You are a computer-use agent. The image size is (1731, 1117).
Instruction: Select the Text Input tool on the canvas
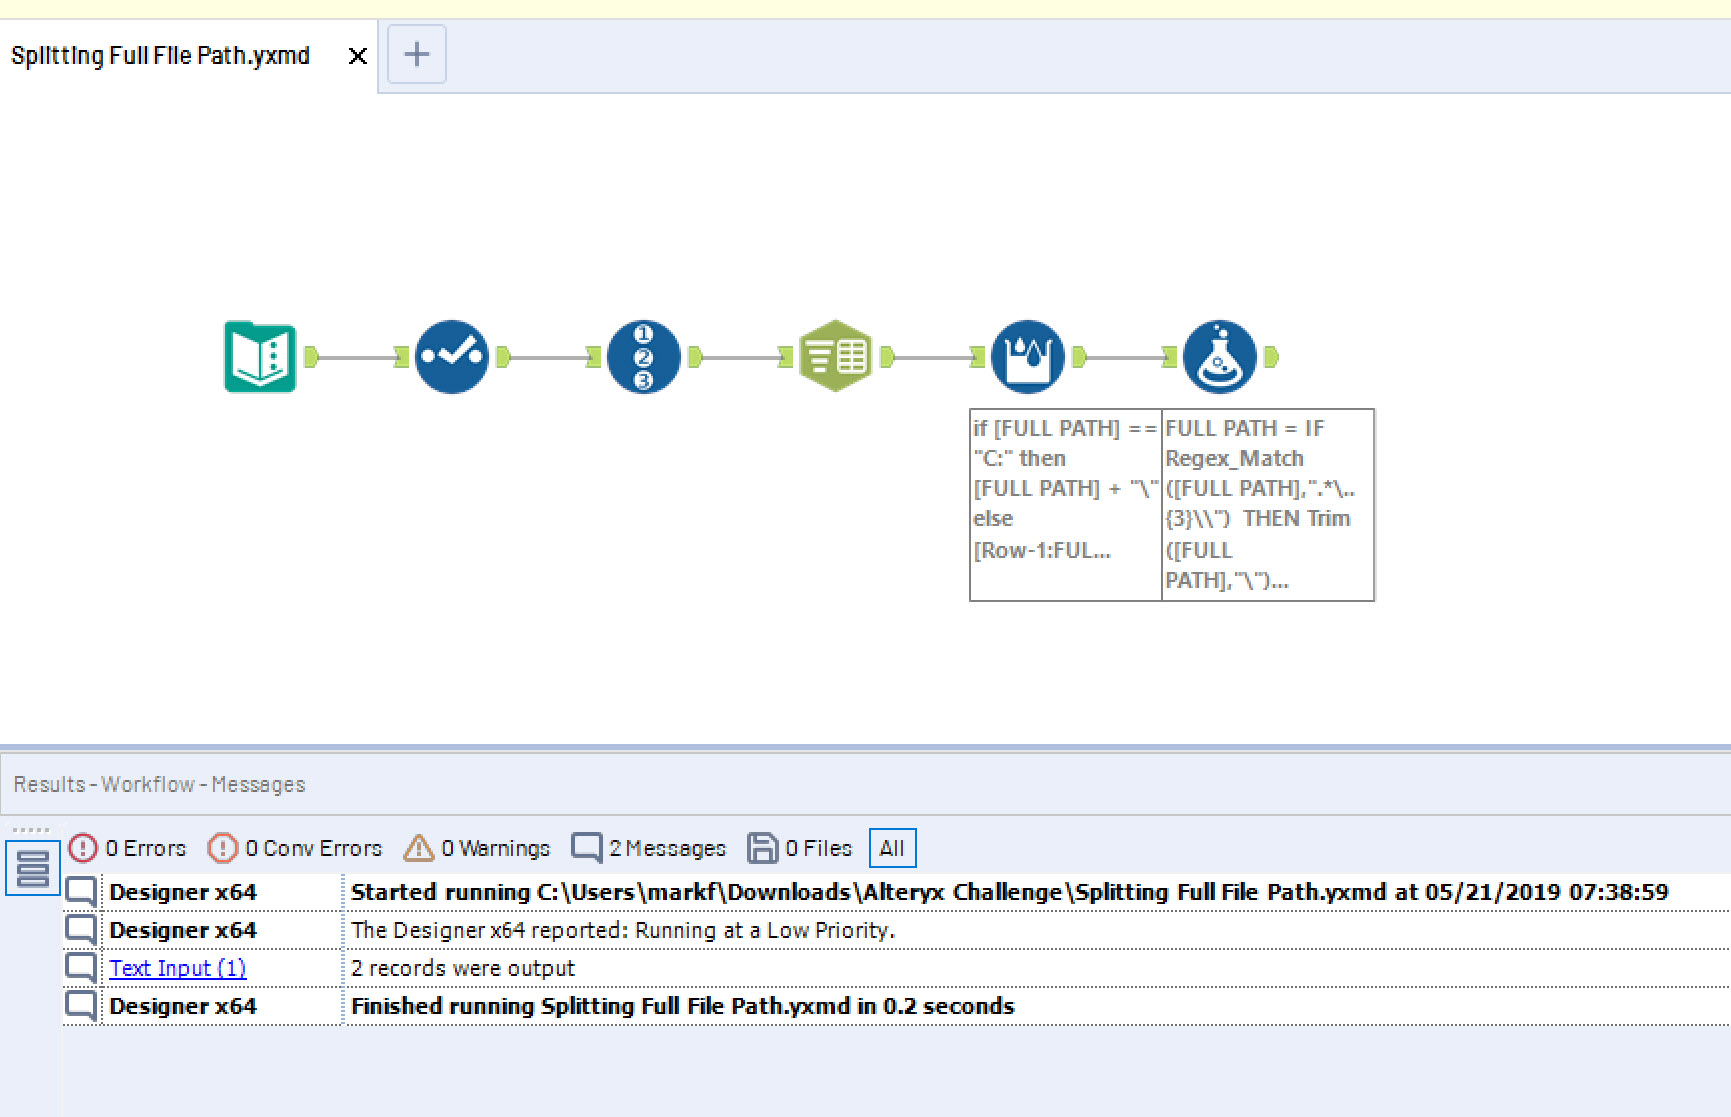click(260, 357)
